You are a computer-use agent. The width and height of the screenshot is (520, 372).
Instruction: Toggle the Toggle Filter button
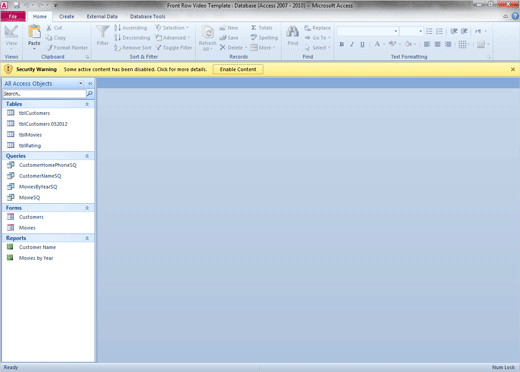pyautogui.click(x=174, y=48)
